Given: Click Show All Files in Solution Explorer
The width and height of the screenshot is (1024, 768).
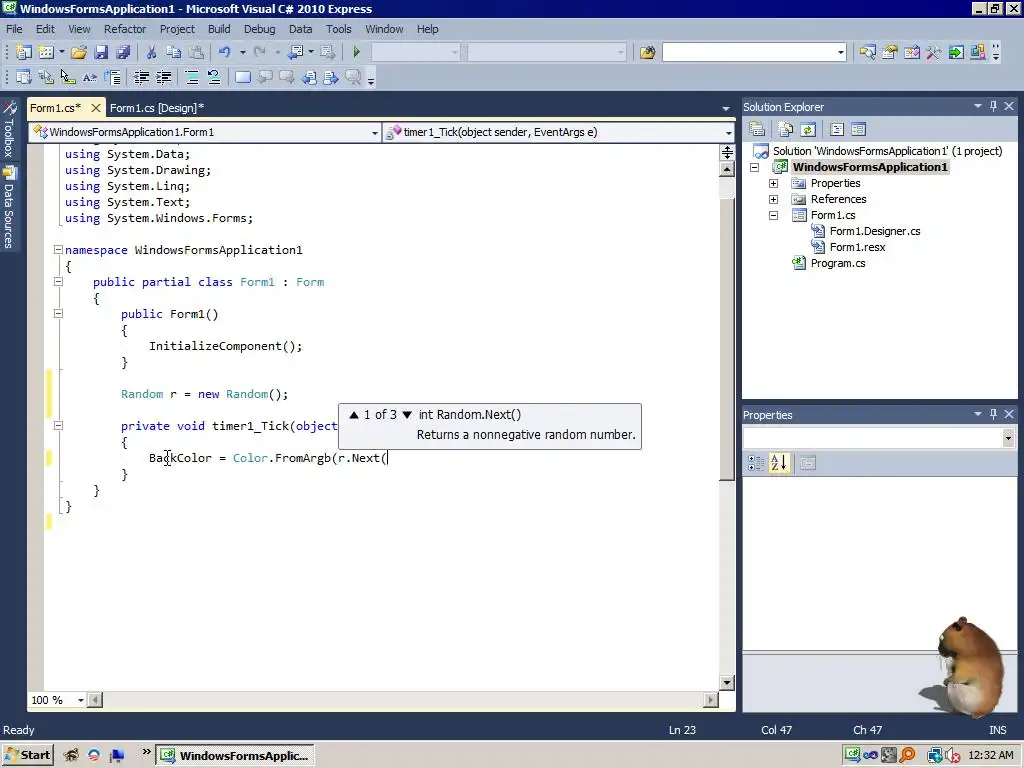Looking at the screenshot, I should pos(786,129).
